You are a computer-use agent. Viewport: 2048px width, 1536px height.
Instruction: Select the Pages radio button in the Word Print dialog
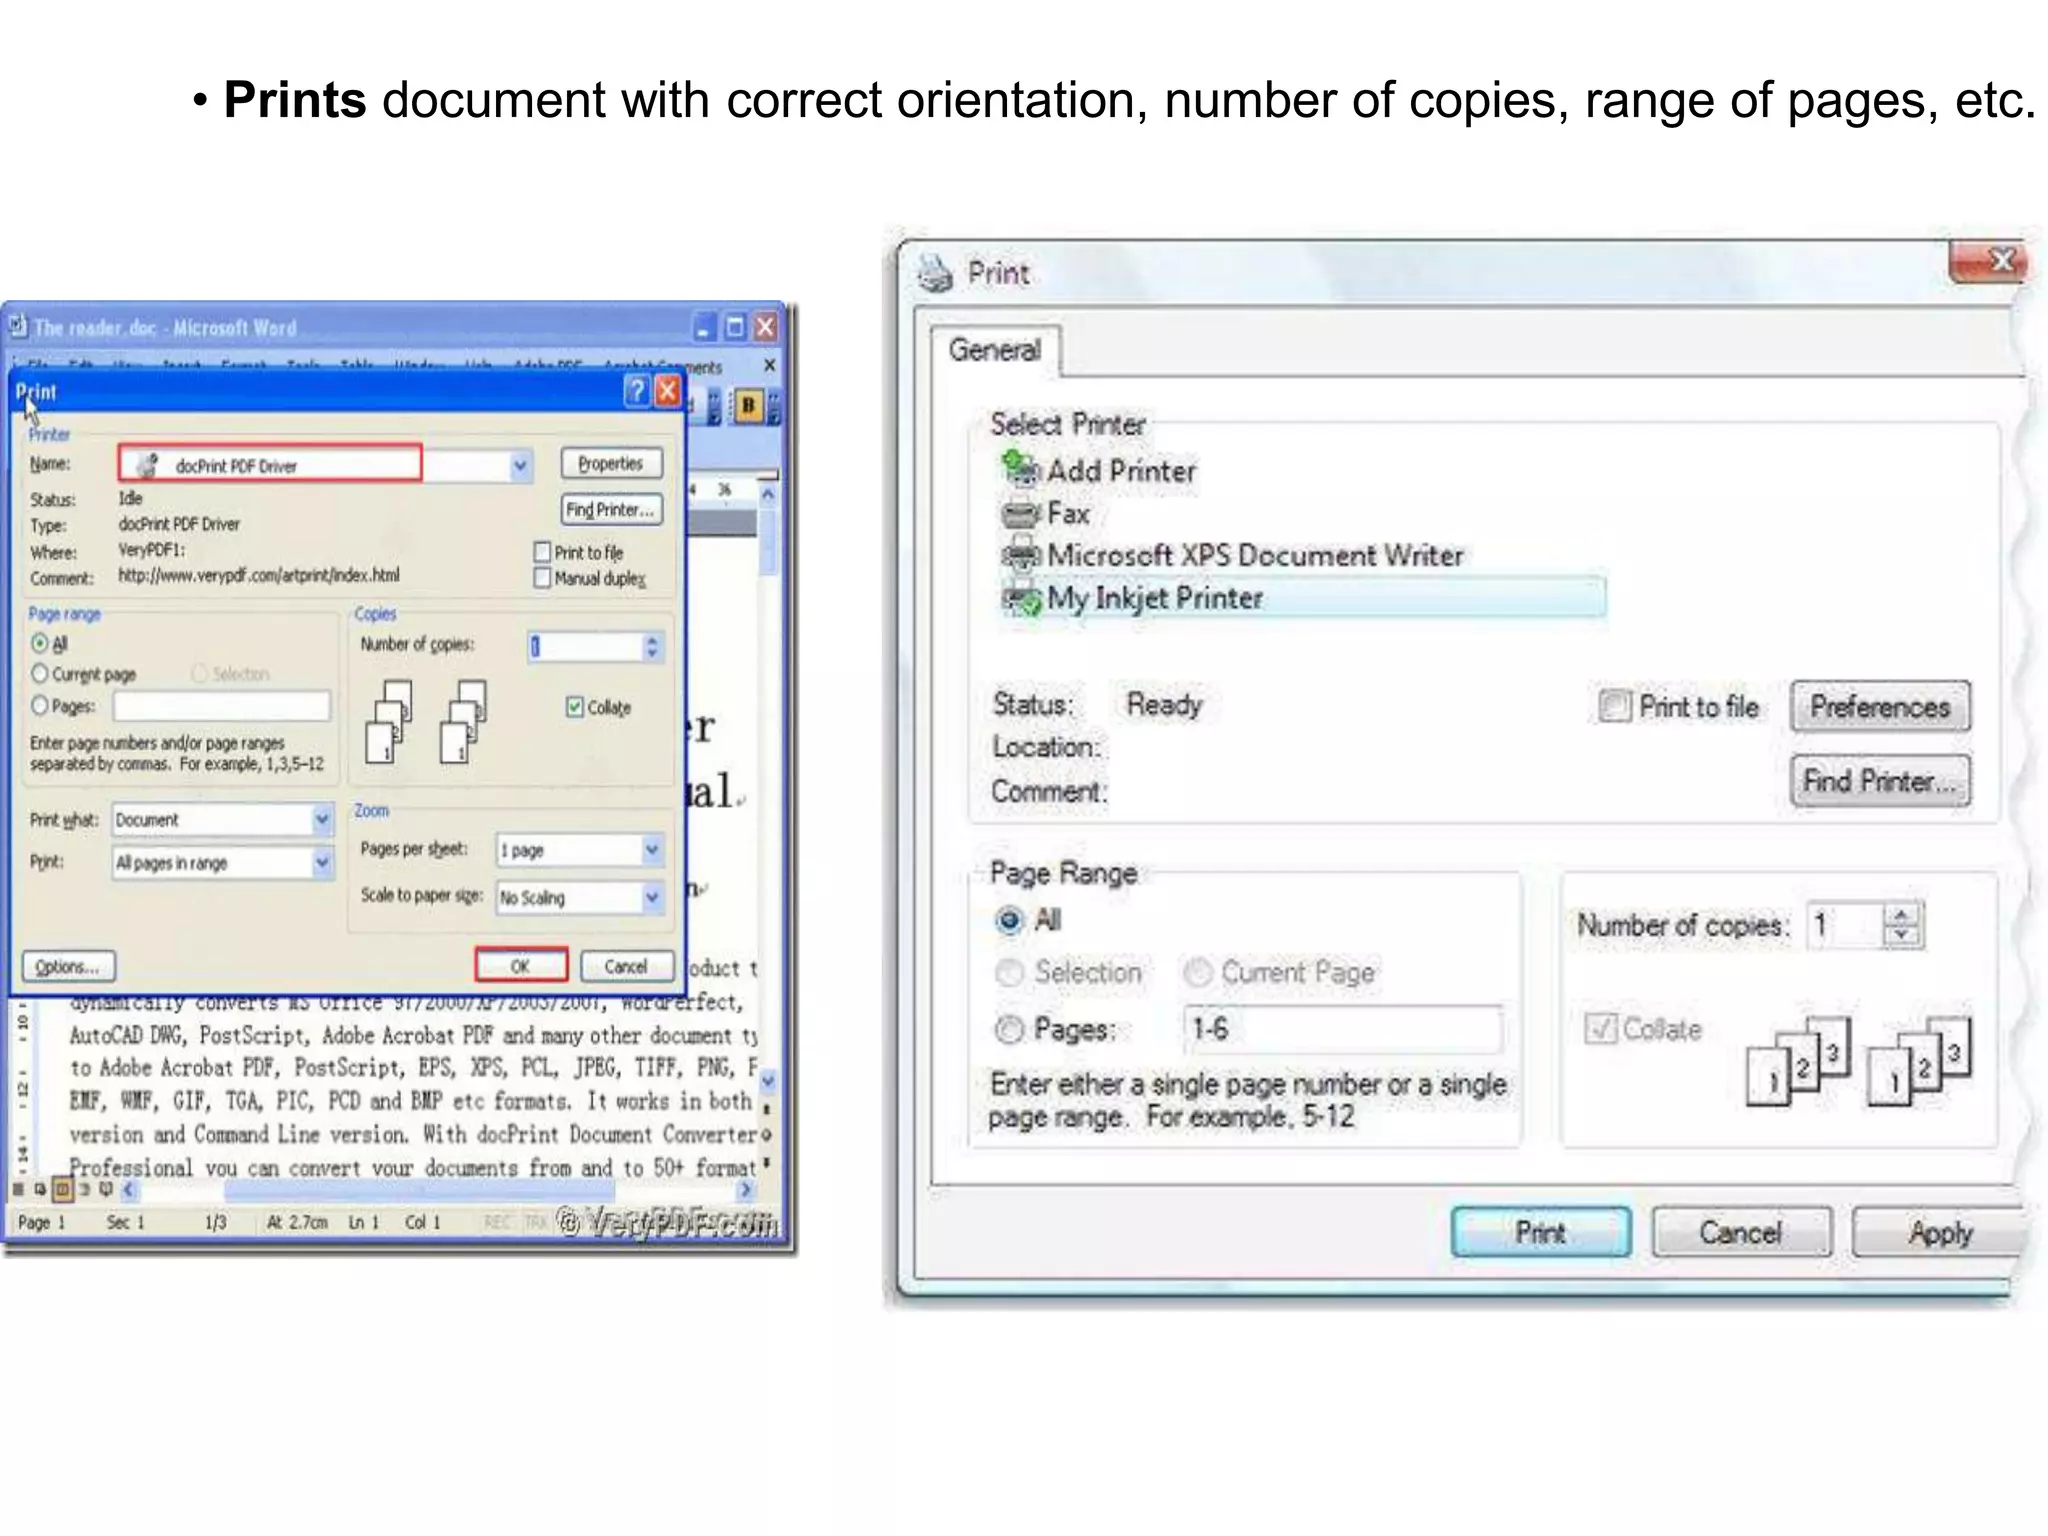tap(40, 705)
